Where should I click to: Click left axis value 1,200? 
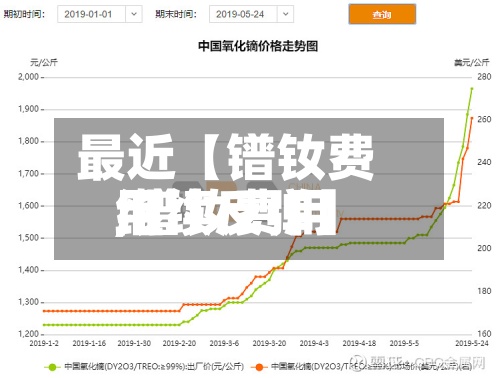[28, 334]
